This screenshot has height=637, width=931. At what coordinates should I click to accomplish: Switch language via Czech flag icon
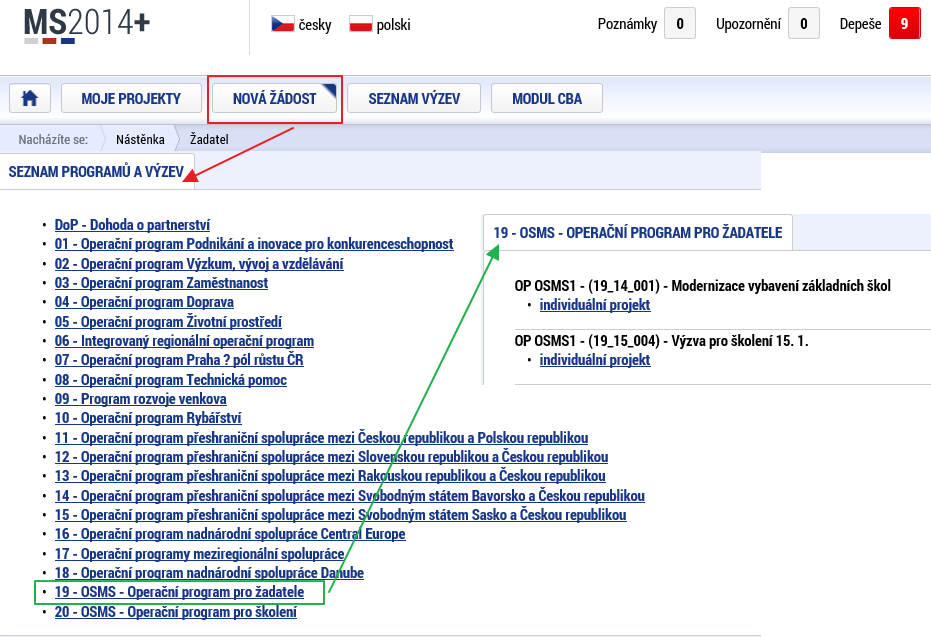(x=283, y=24)
